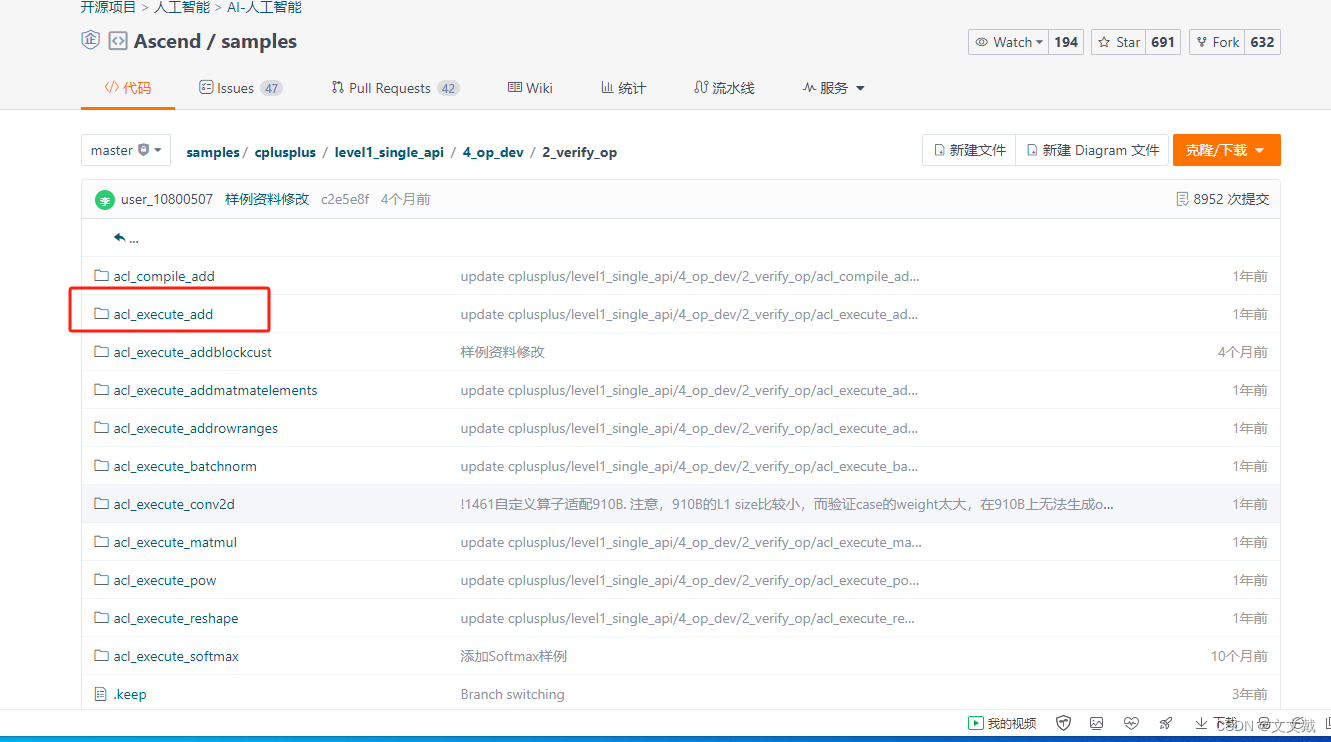
Task: Open the samples repository title link
Action: [x=259, y=41]
